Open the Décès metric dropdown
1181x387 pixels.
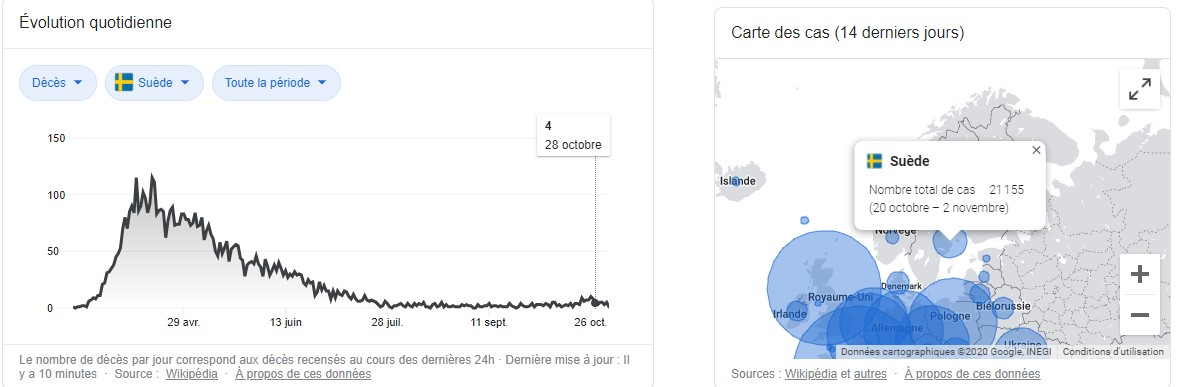point(58,83)
